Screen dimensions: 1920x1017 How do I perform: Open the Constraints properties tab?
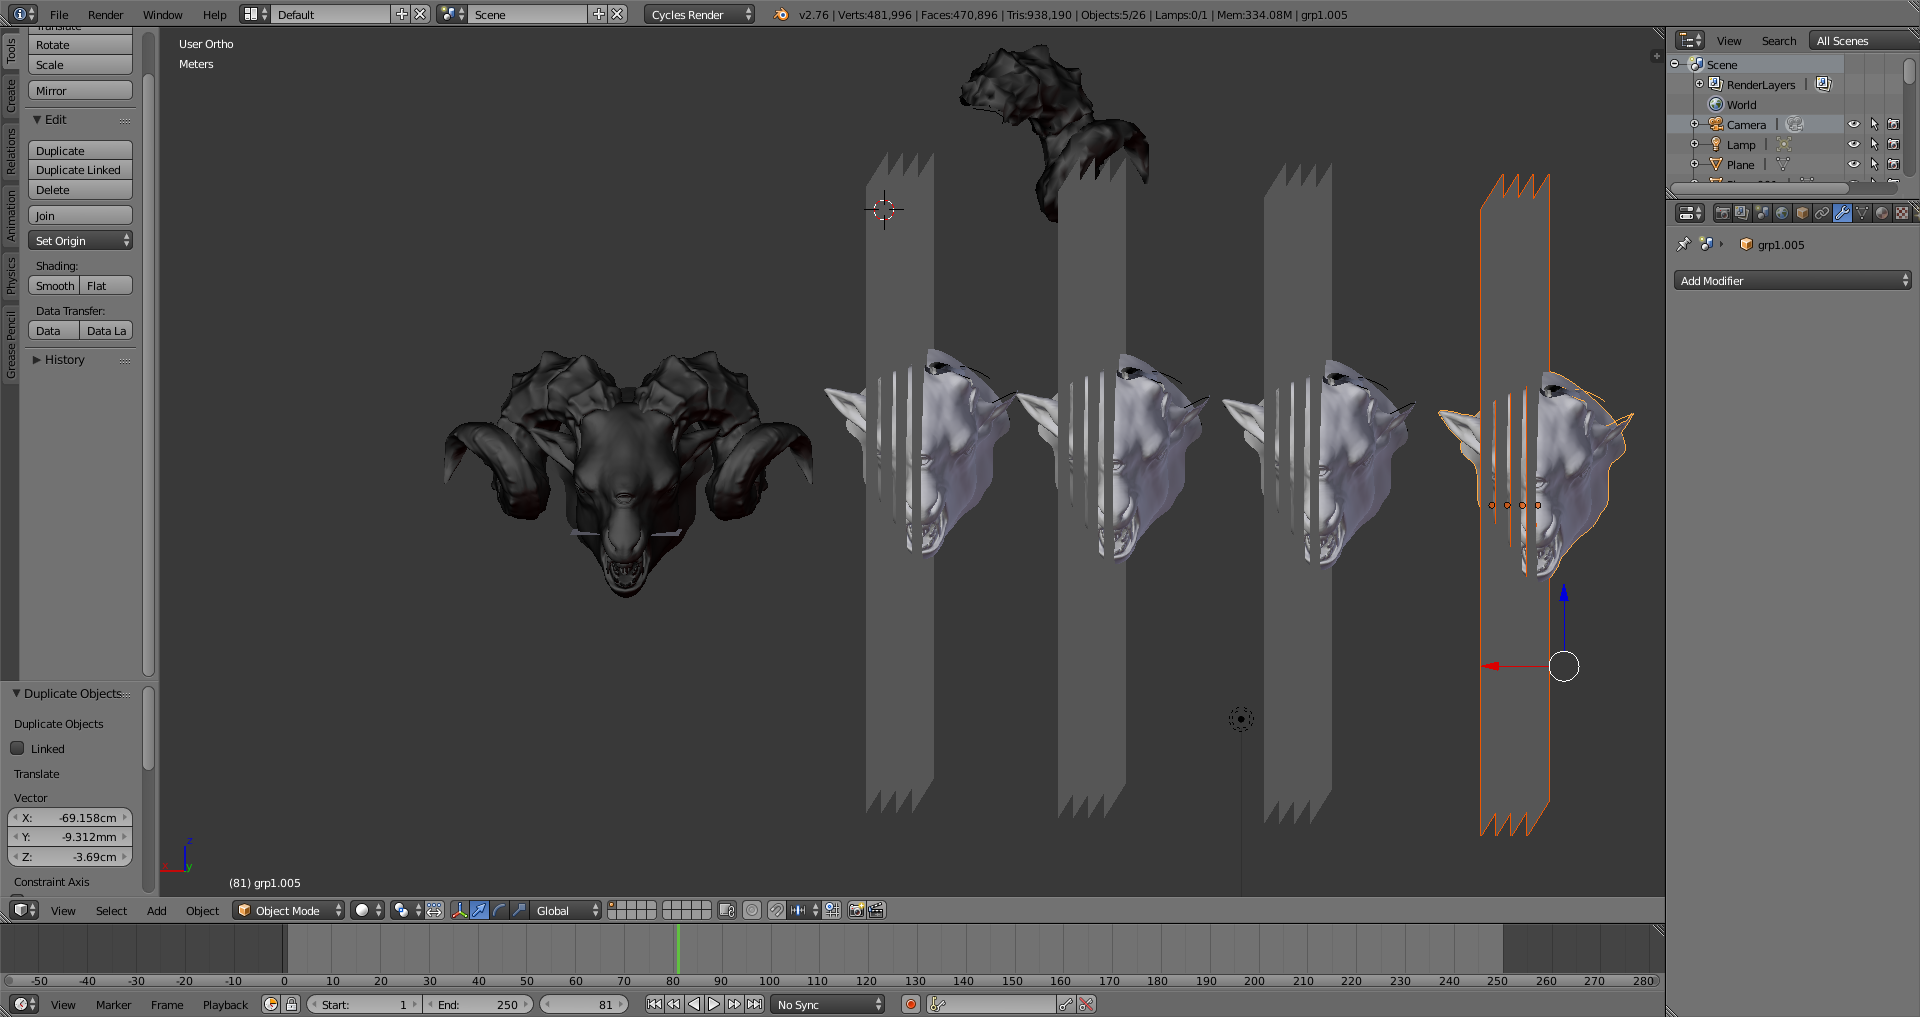point(1822,213)
